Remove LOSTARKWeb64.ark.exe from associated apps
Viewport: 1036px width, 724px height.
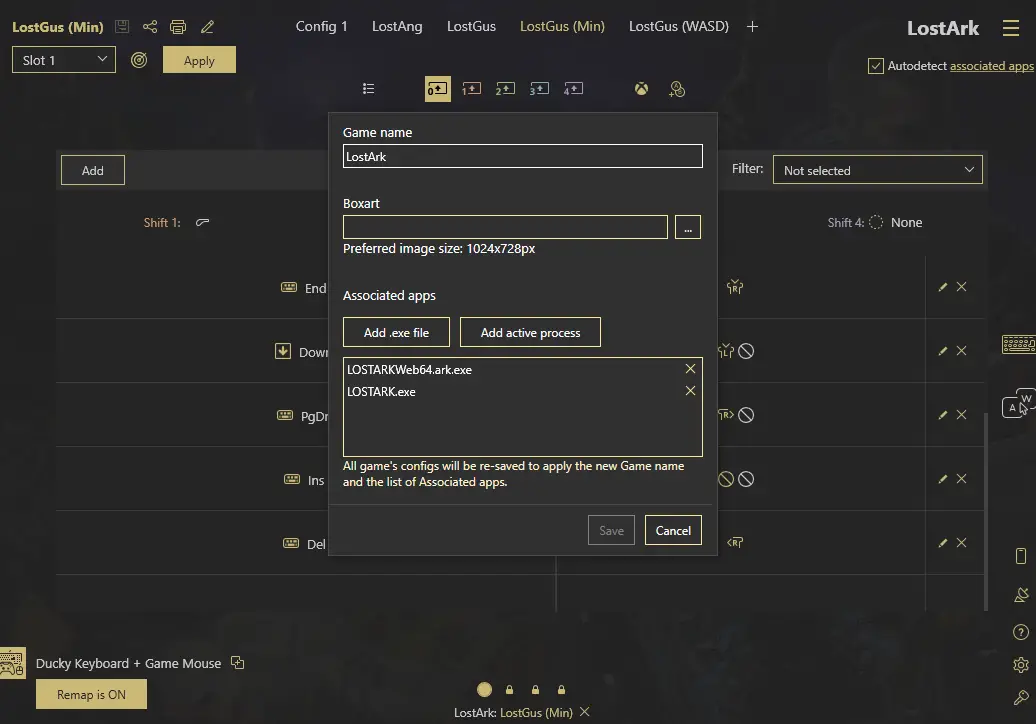point(690,369)
